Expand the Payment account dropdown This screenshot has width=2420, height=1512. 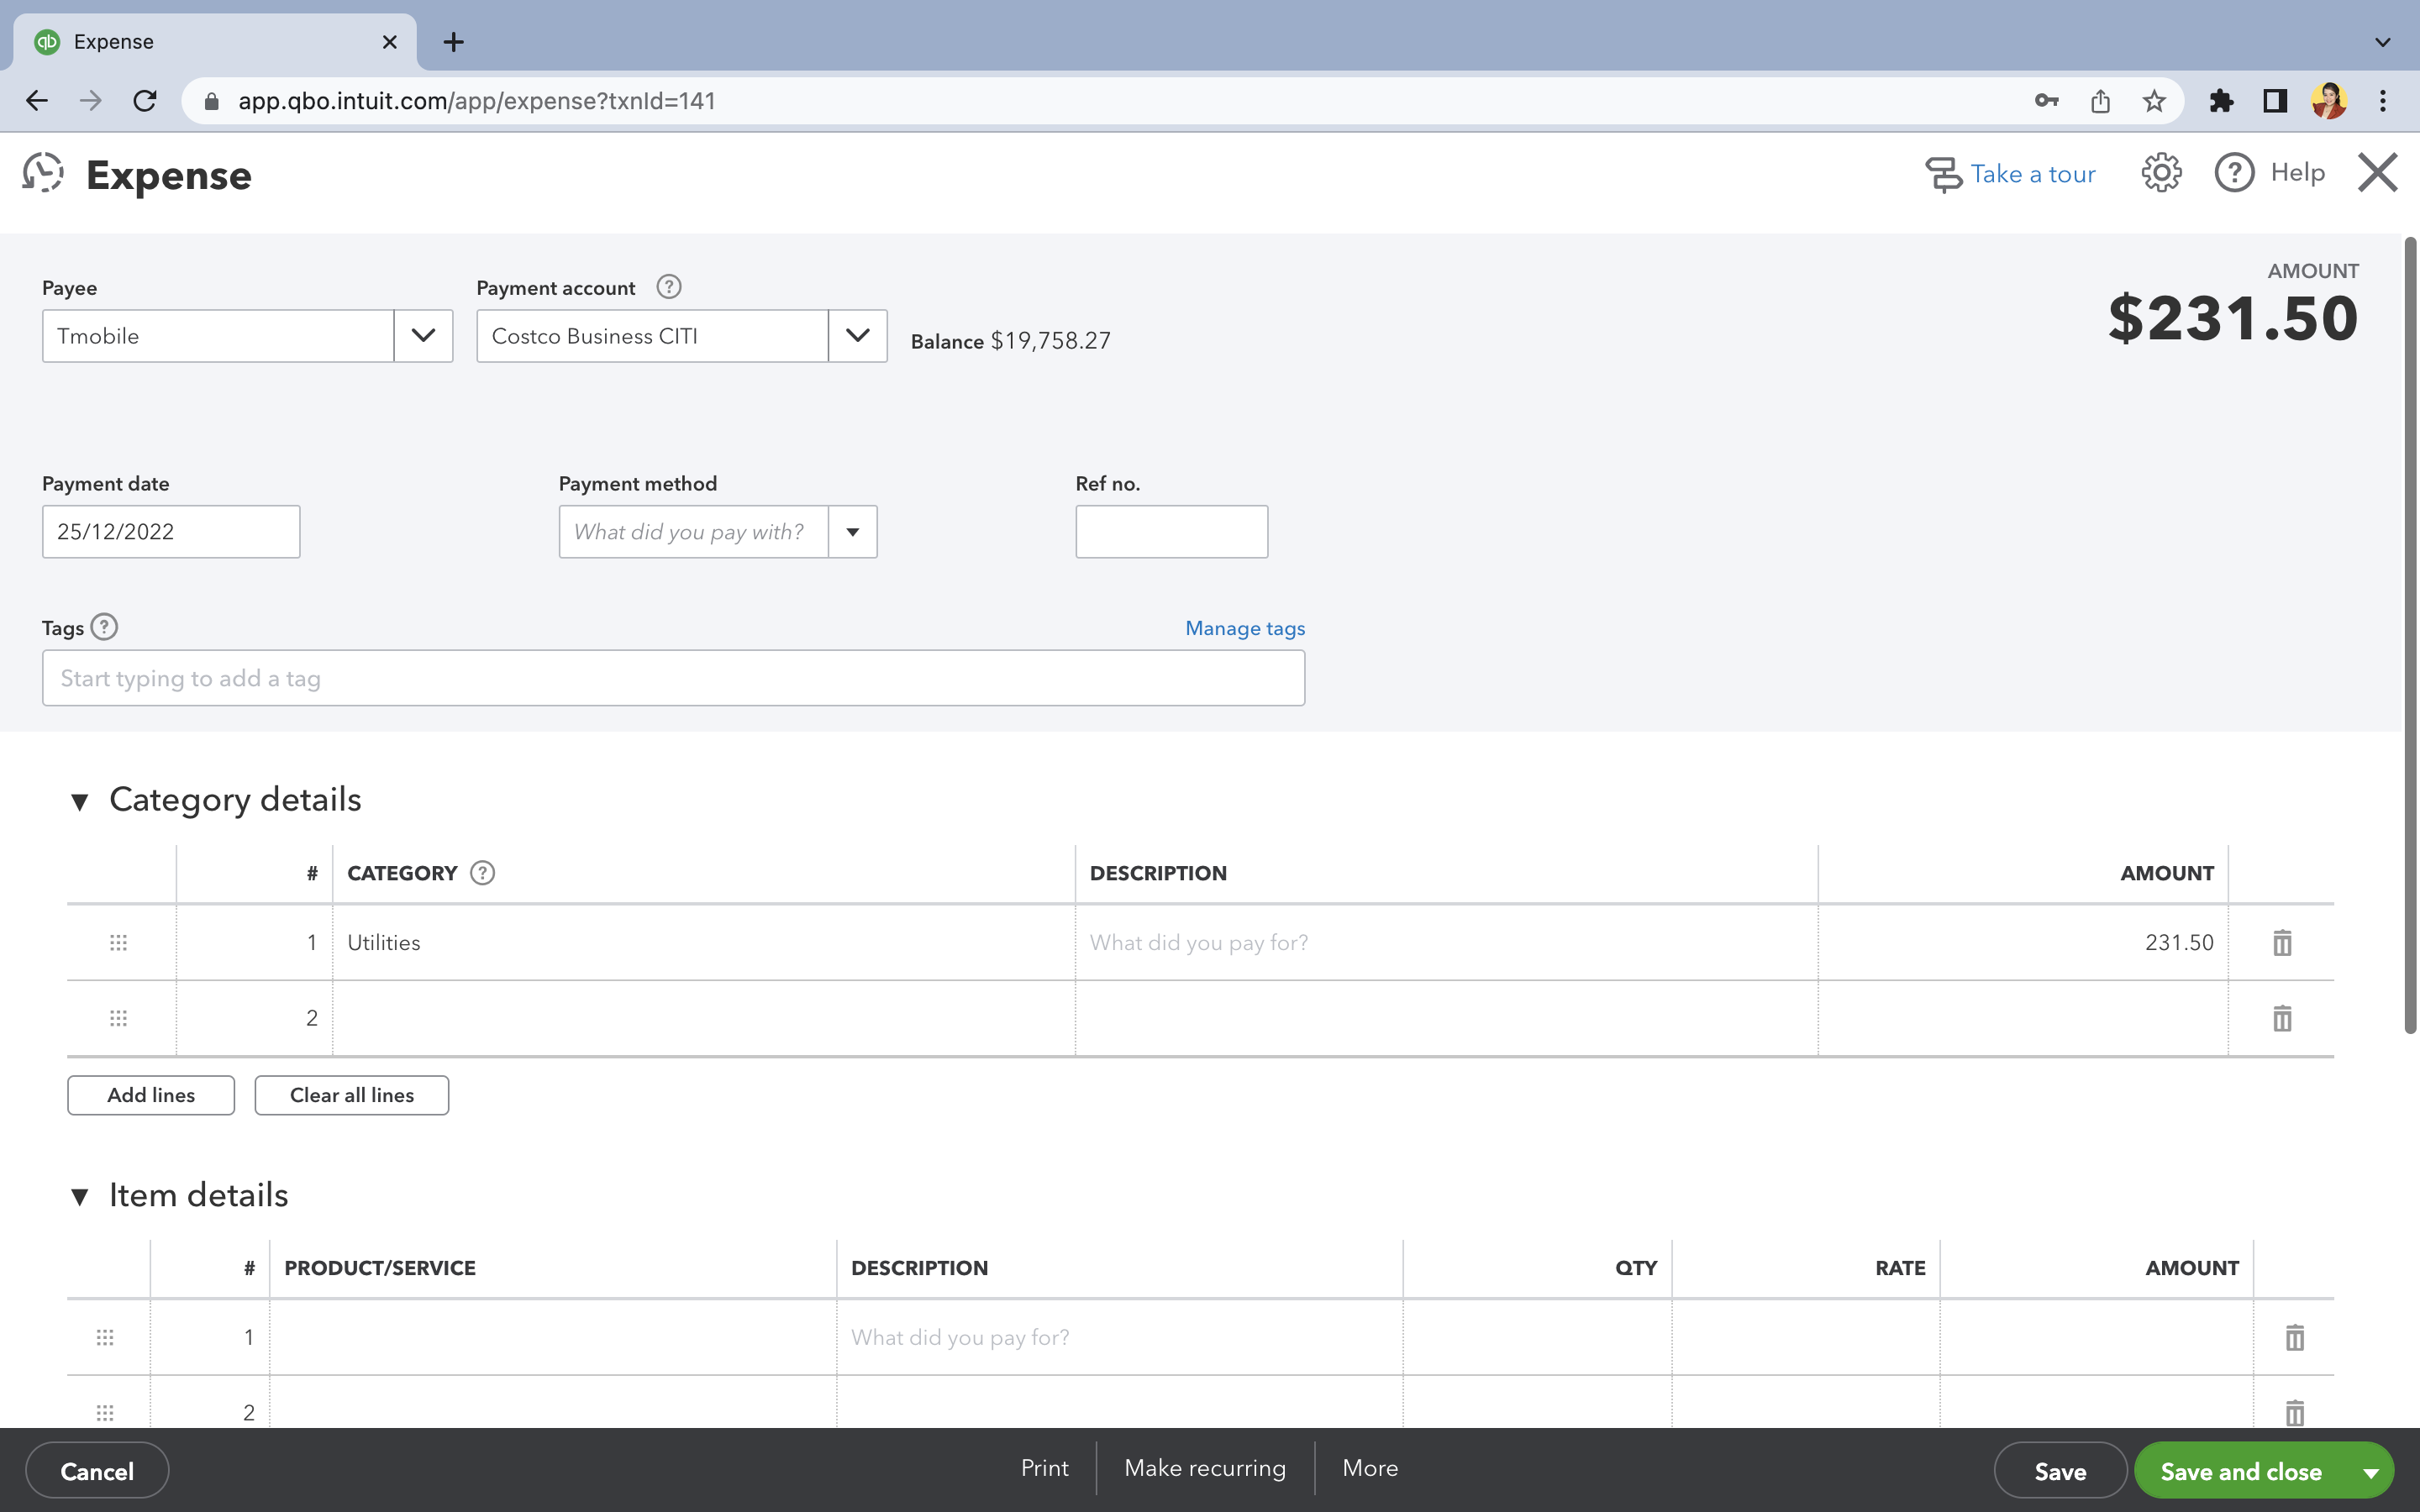click(857, 336)
